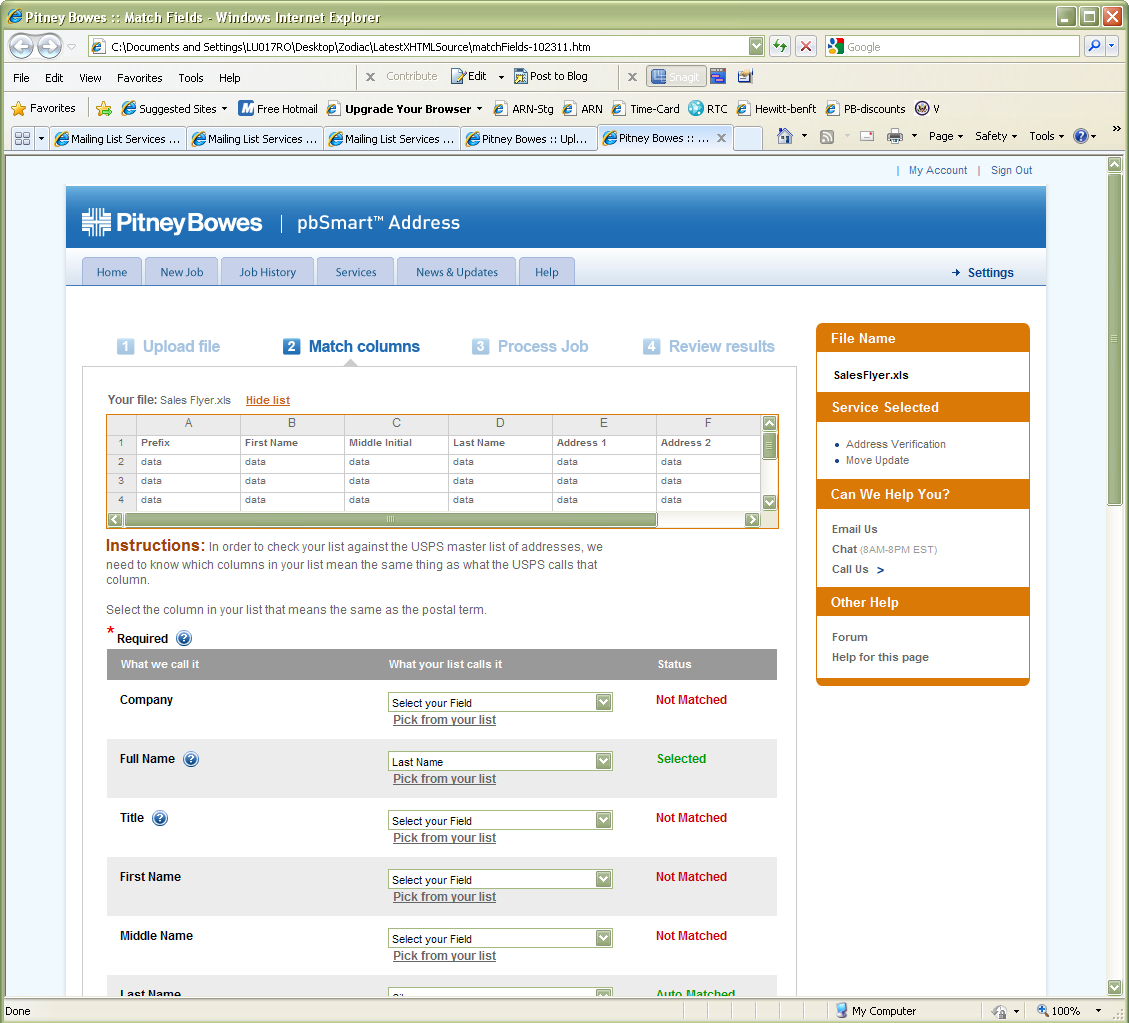The height and width of the screenshot is (1023, 1129).
Task: Click Pick from your list under Title
Action: [x=444, y=838]
